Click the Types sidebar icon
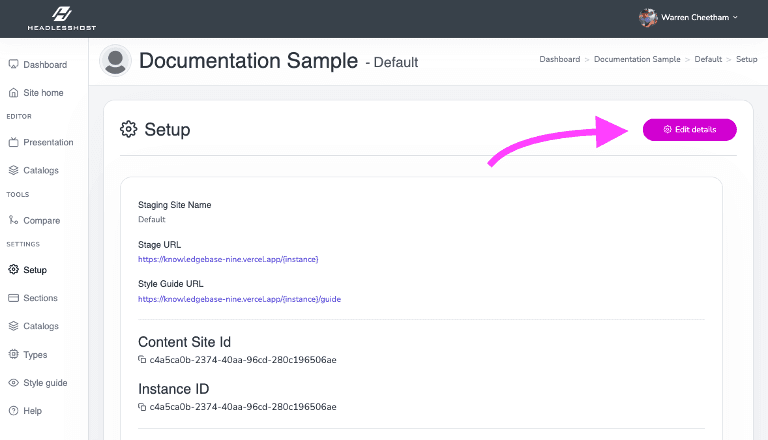 tap(13, 355)
